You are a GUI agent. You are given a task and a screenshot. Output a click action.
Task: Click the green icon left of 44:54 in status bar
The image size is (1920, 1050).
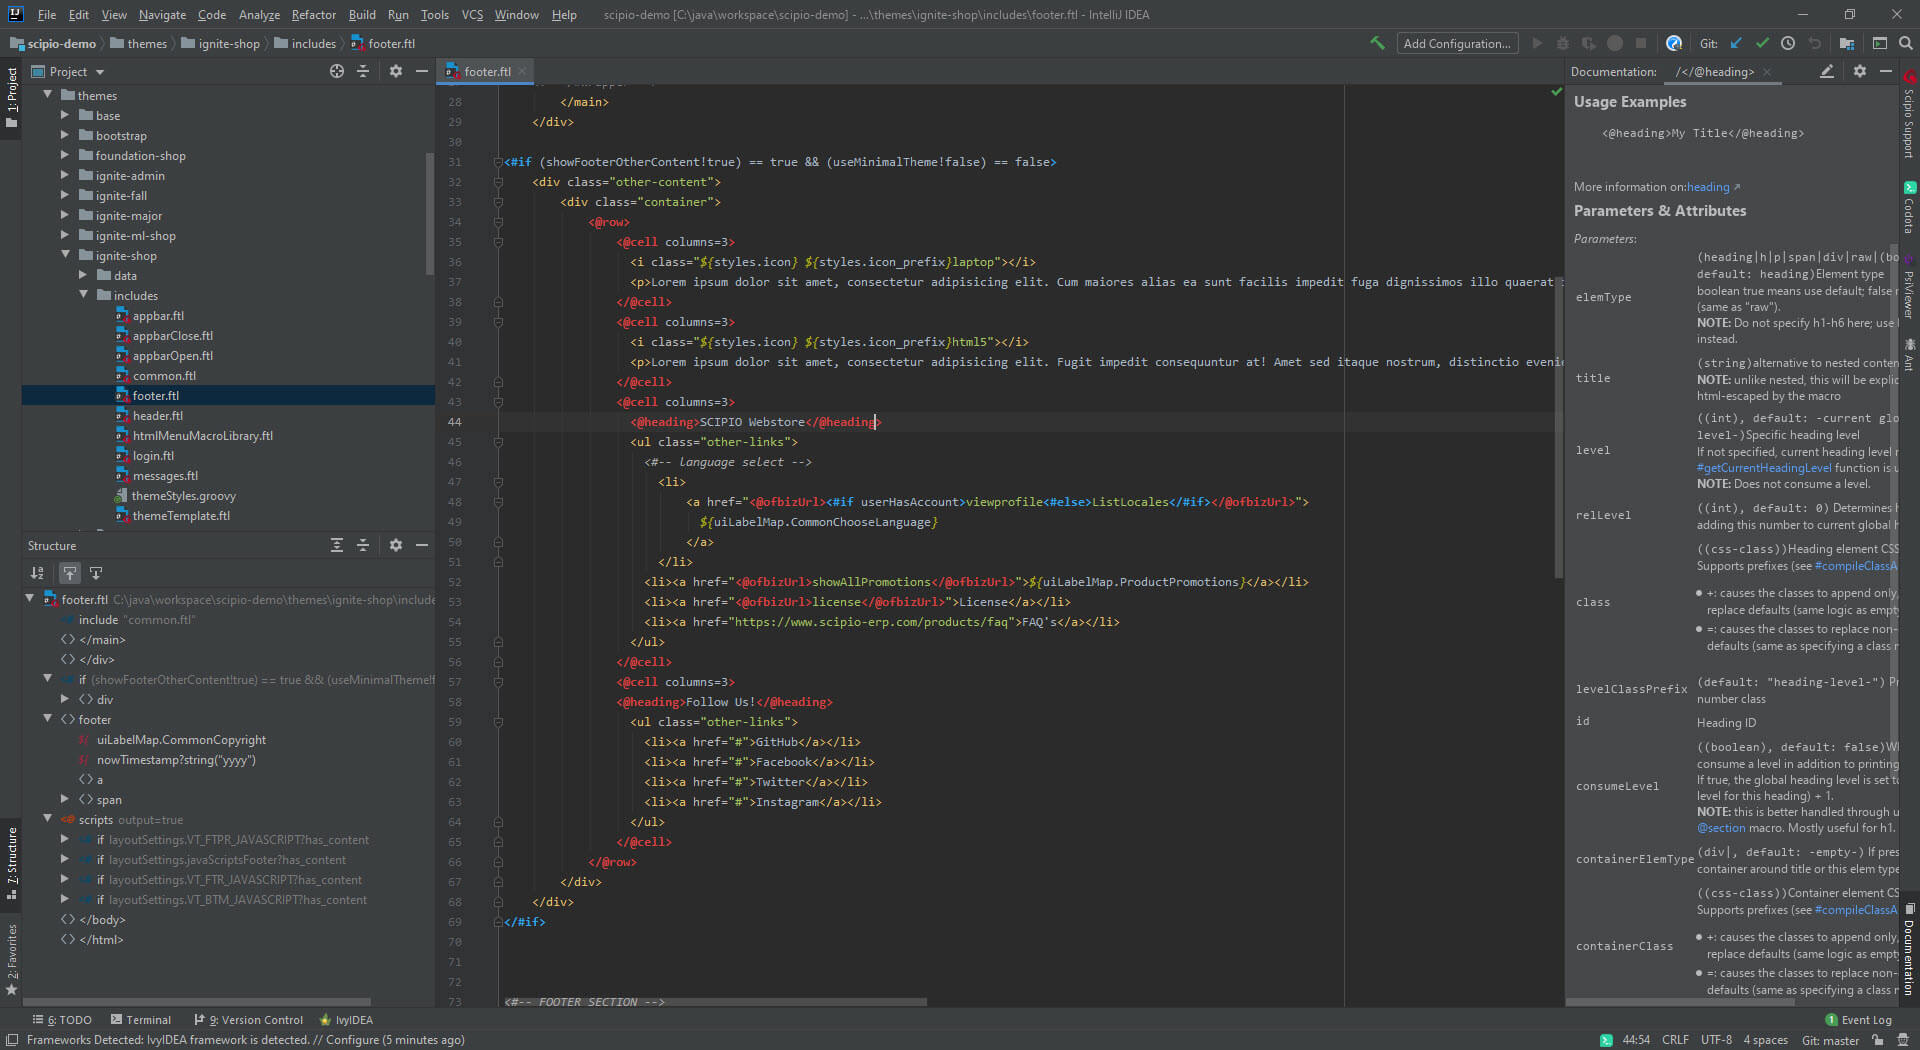pyautogui.click(x=1606, y=1040)
